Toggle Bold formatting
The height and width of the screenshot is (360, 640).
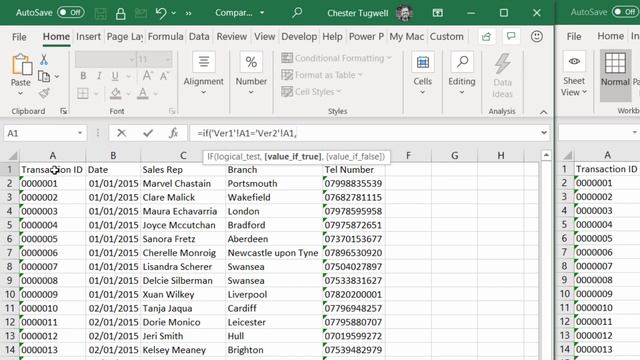(83, 76)
